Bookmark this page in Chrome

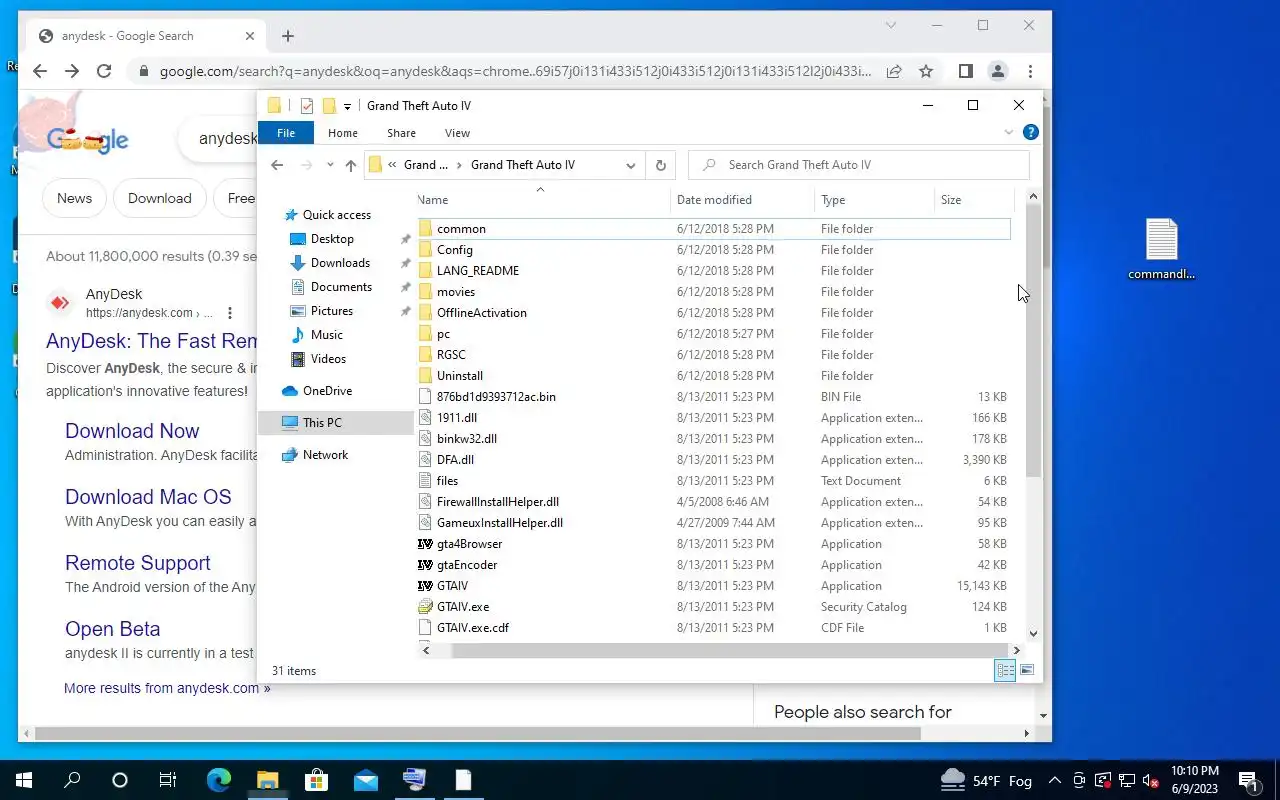tap(926, 71)
